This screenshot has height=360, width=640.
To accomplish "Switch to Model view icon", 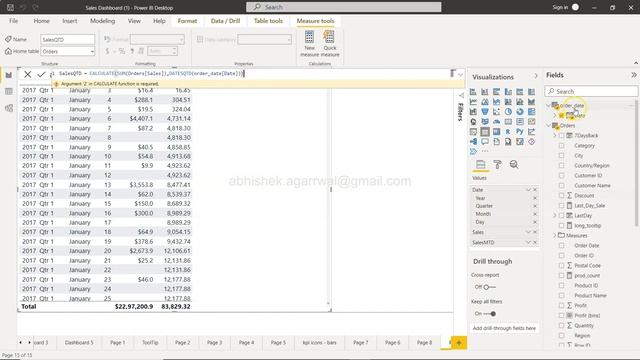I will pyautogui.click(x=9, y=108).
